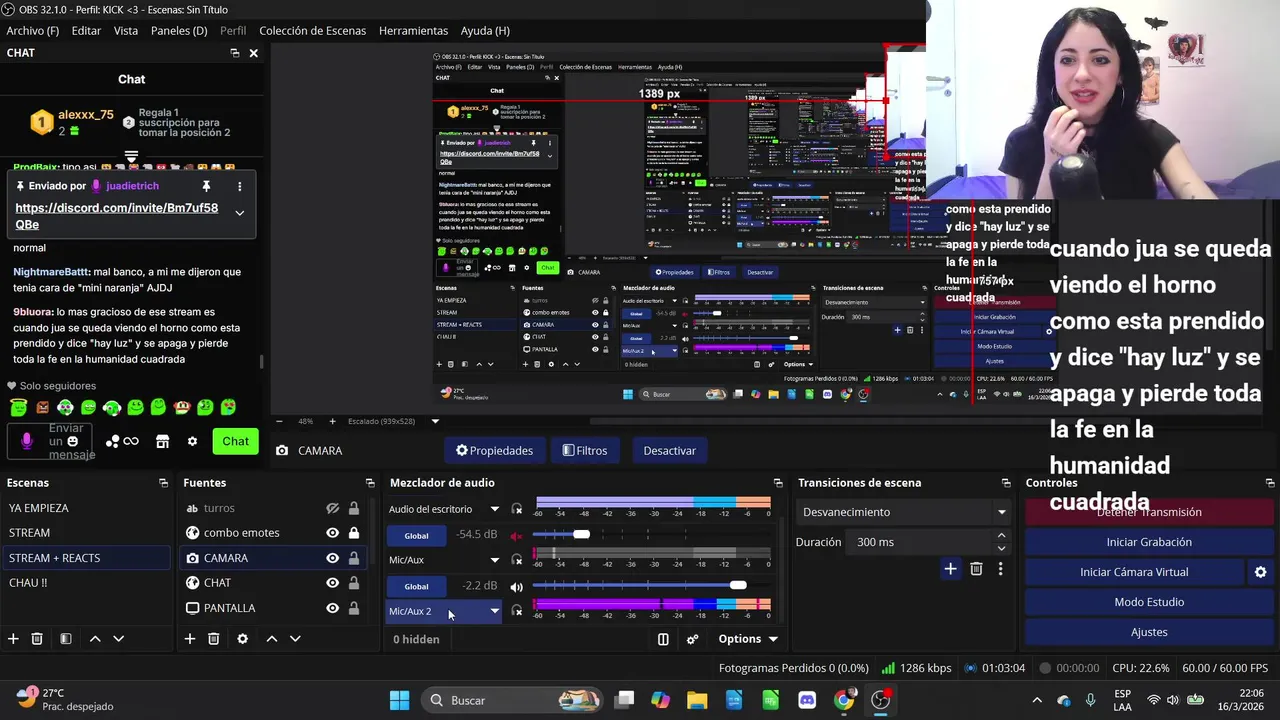1280x720 pixels.
Task: Open source properties gear in Fuentes panel
Action: (242, 639)
